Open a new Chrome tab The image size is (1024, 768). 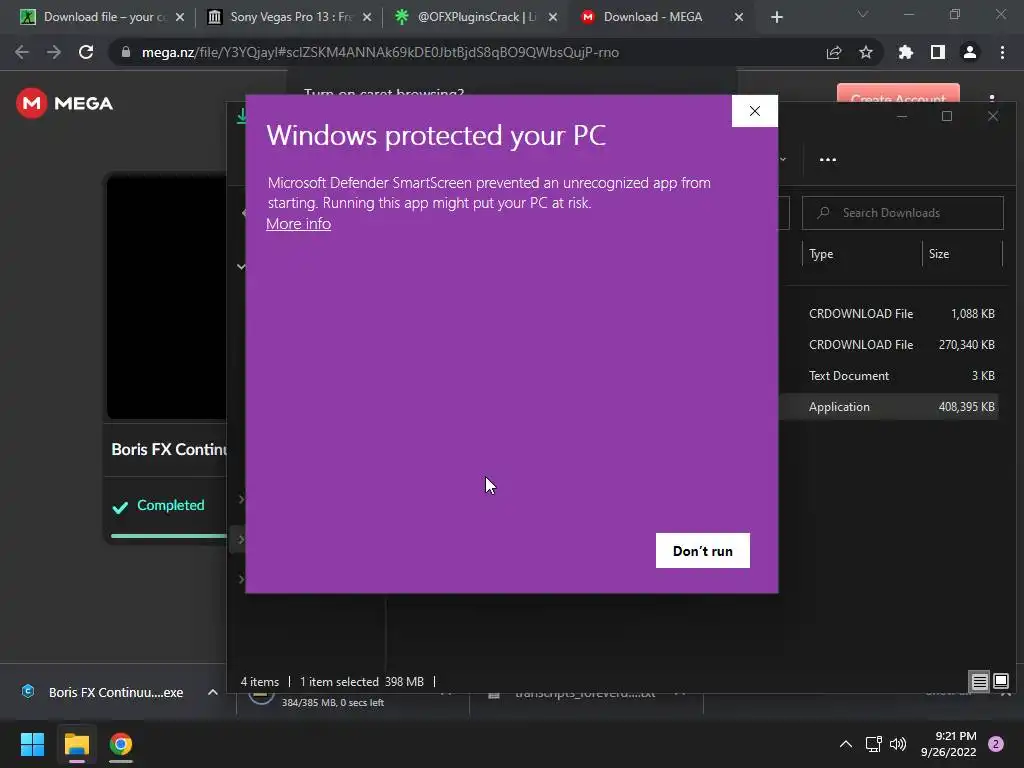click(x=776, y=18)
